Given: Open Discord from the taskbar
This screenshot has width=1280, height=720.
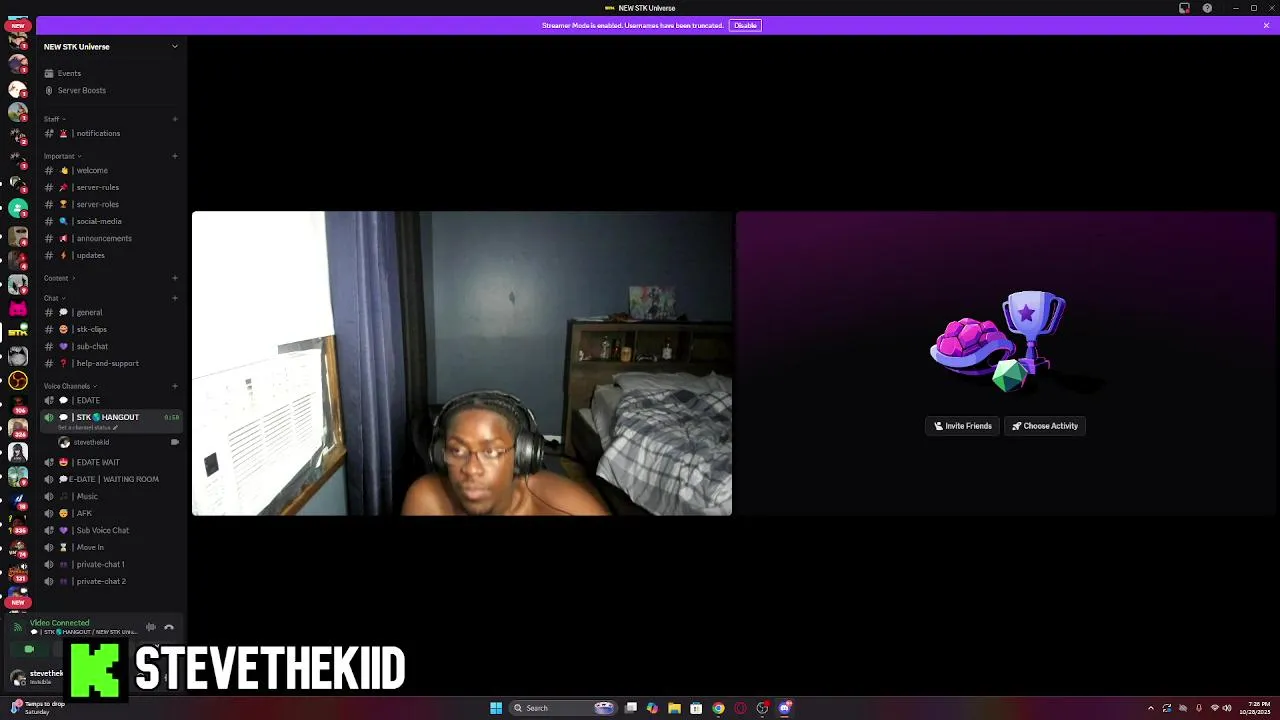Looking at the screenshot, I should click(784, 708).
